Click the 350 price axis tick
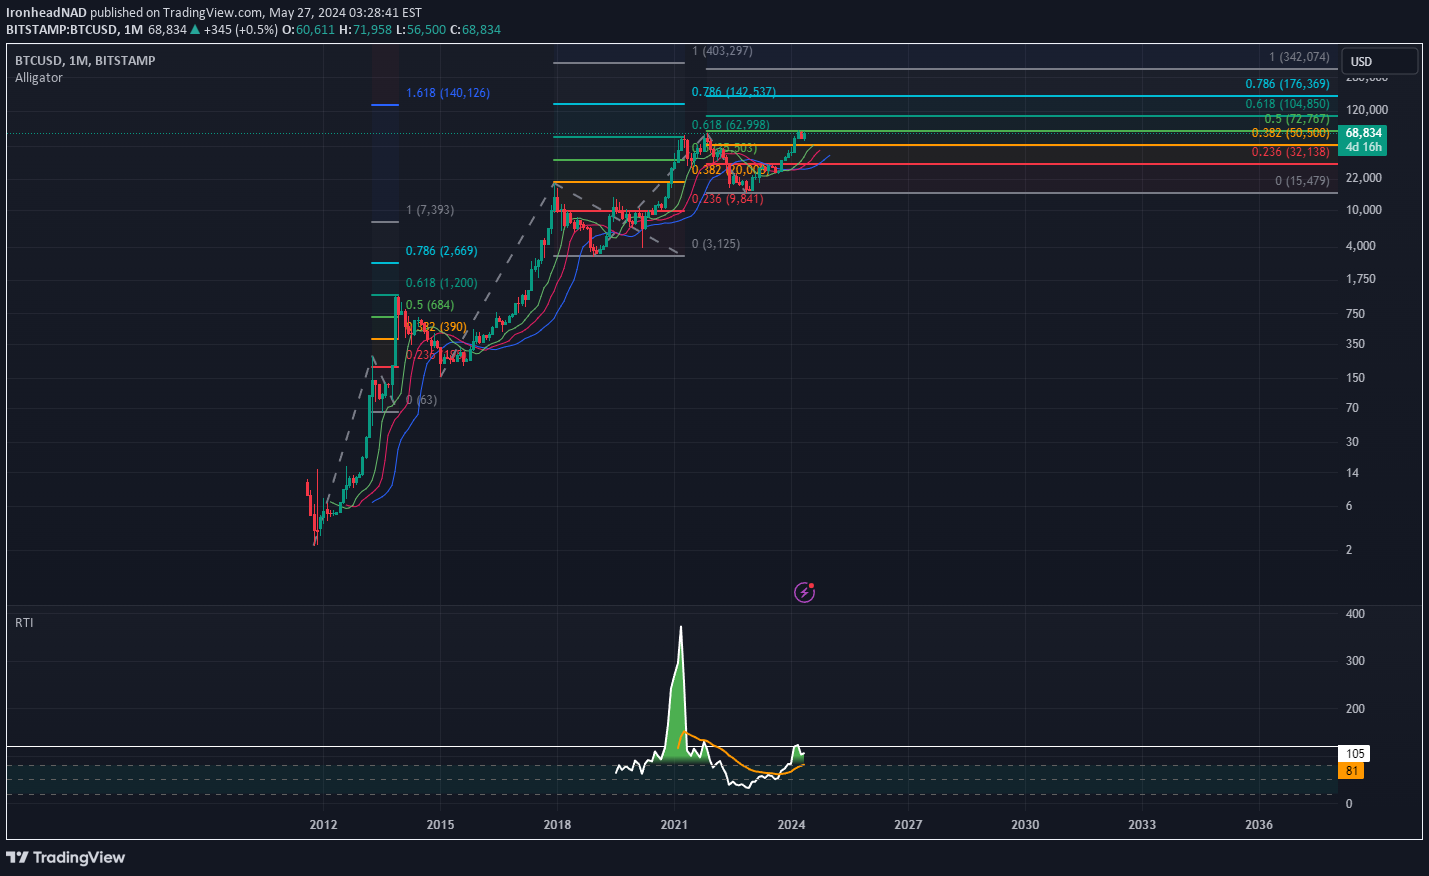This screenshot has width=1429, height=876. click(1355, 343)
